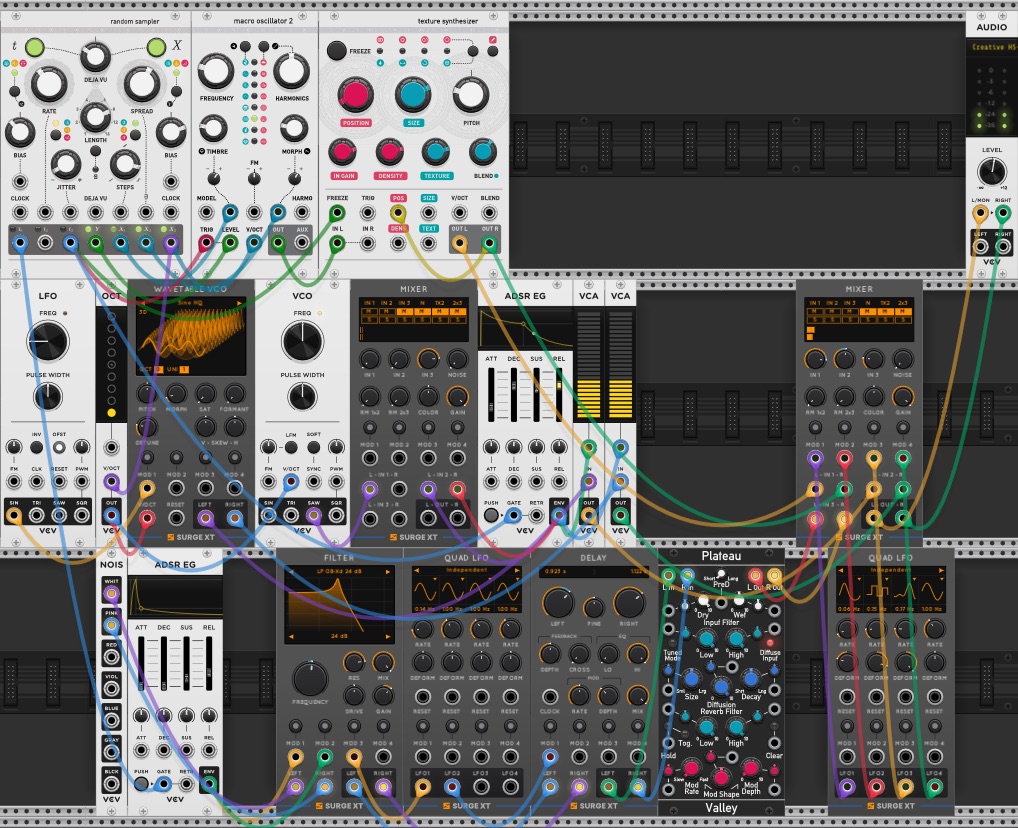
Task: Click the Diffusion knob on Plateau
Action: [x=721, y=687]
